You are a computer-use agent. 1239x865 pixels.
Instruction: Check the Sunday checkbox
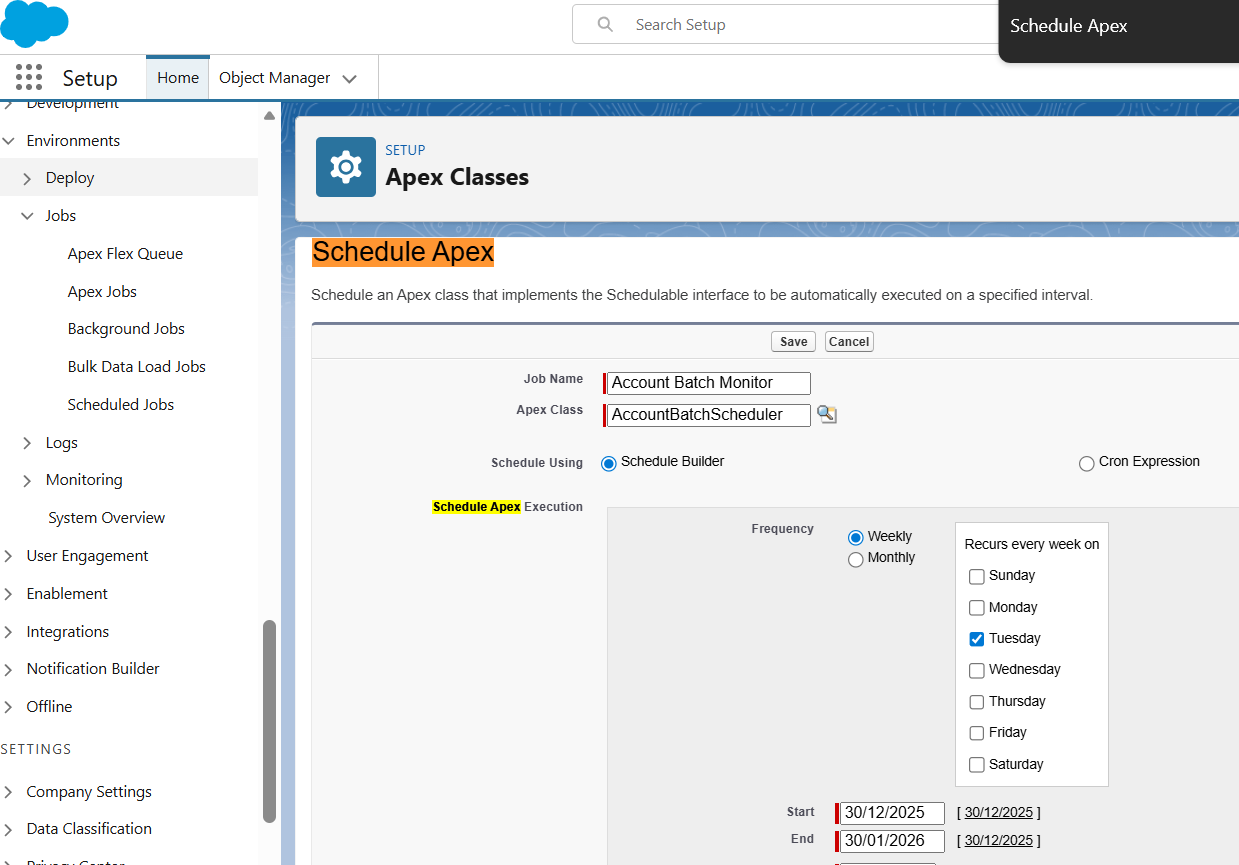coord(977,576)
